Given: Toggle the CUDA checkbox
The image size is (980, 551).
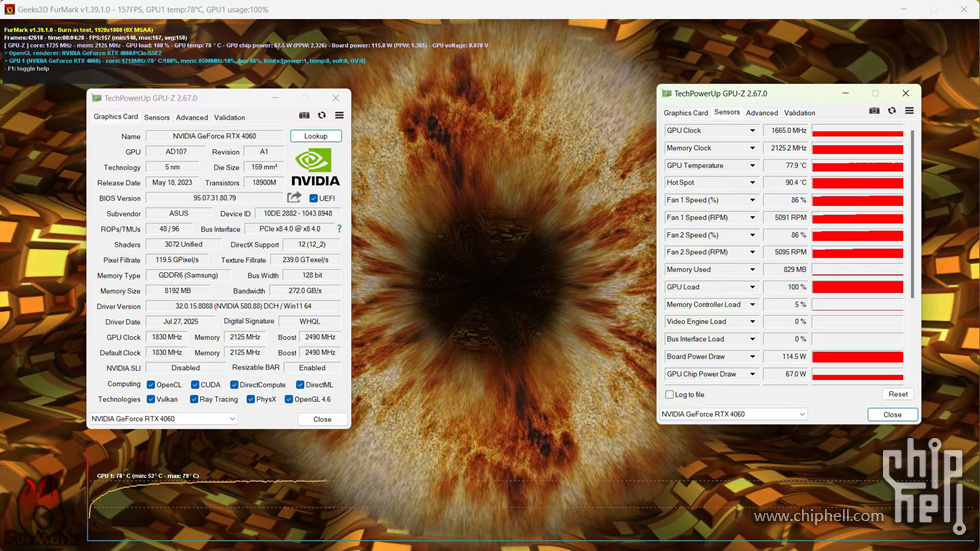Looking at the screenshot, I should point(195,385).
